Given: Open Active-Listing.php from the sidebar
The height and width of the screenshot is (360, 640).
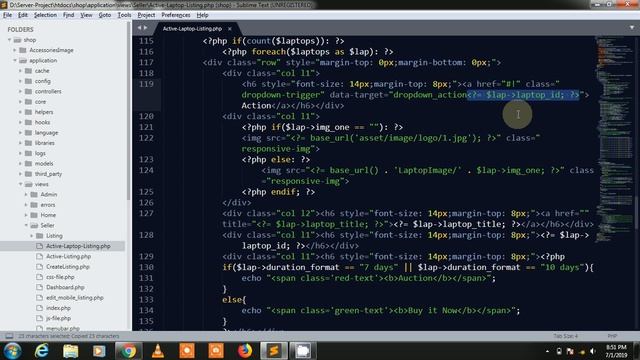Looking at the screenshot, I should point(68,256).
